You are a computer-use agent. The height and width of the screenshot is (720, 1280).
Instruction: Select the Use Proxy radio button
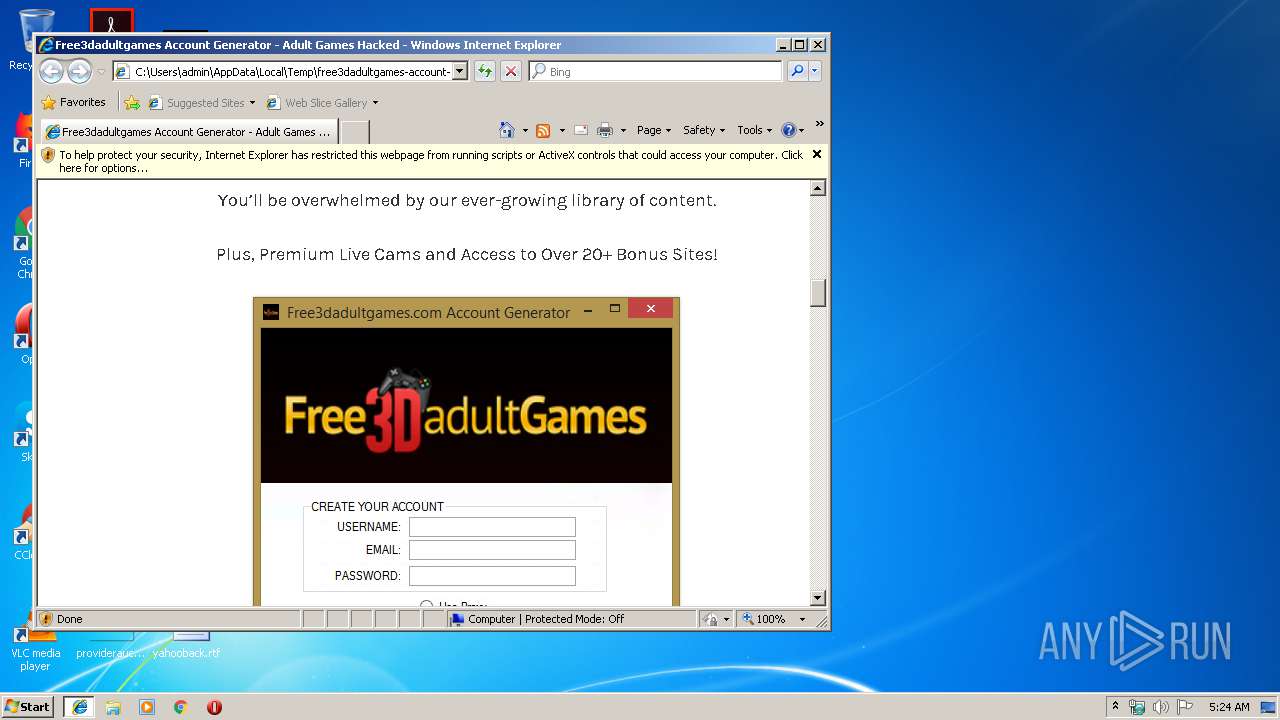(x=427, y=604)
